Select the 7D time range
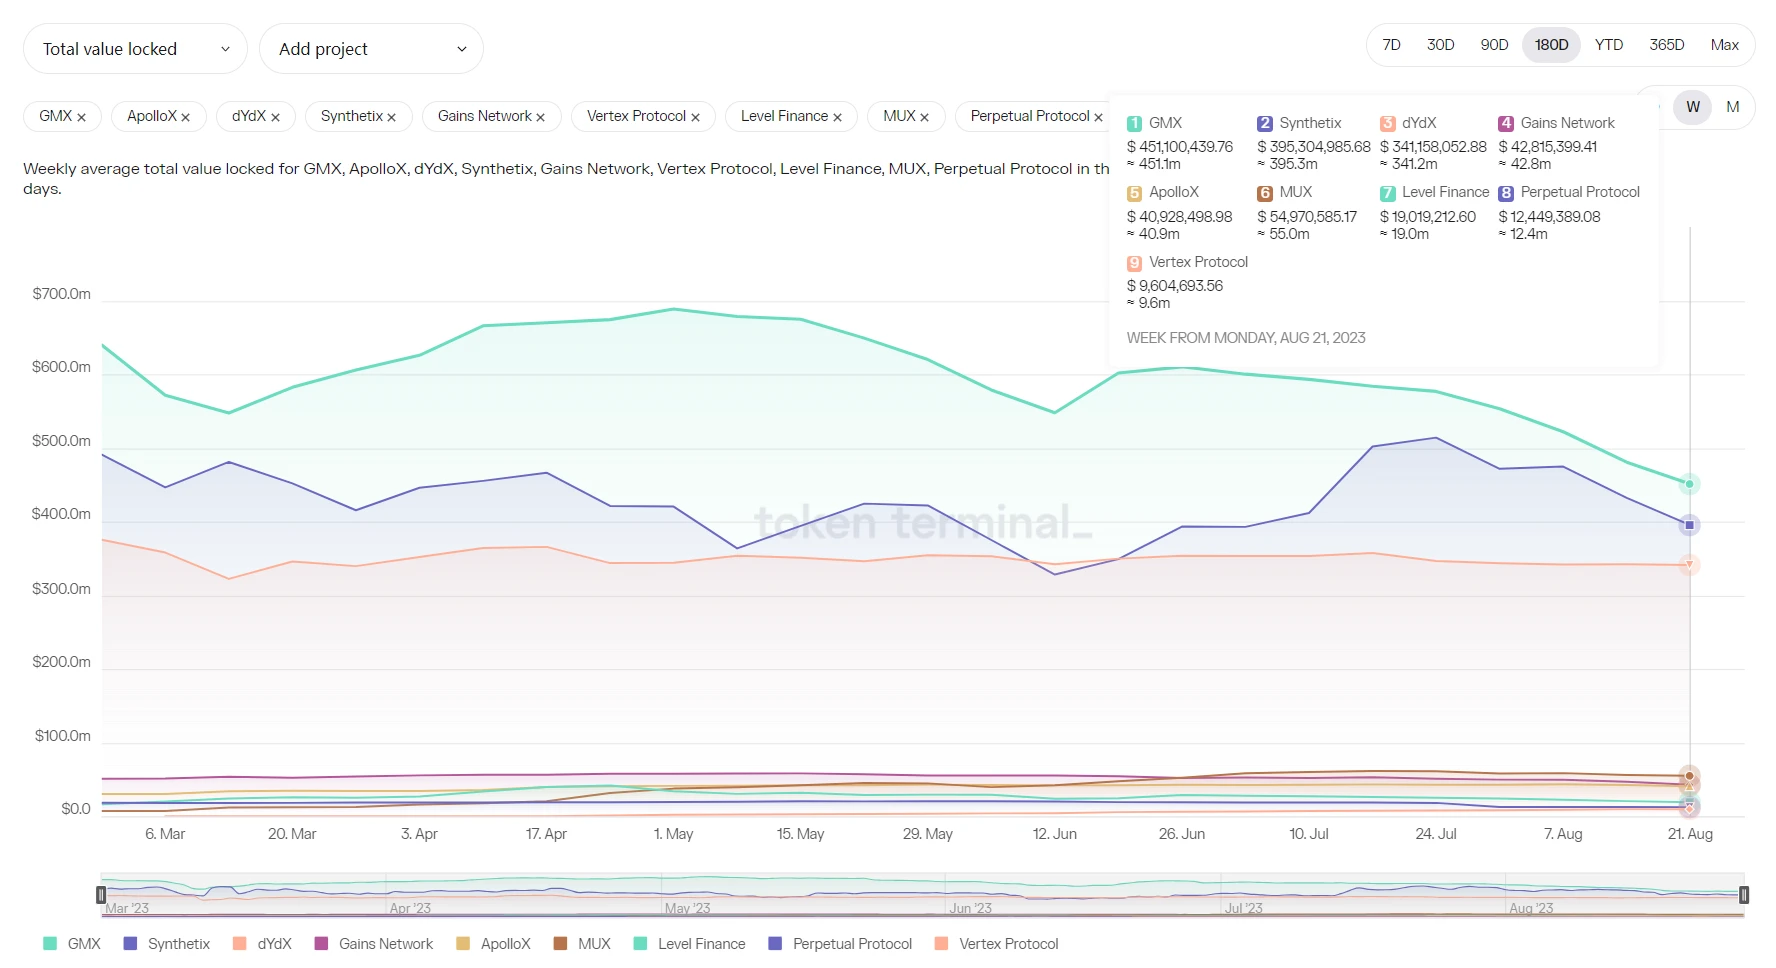Viewport: 1776px width, 968px height. (1391, 45)
